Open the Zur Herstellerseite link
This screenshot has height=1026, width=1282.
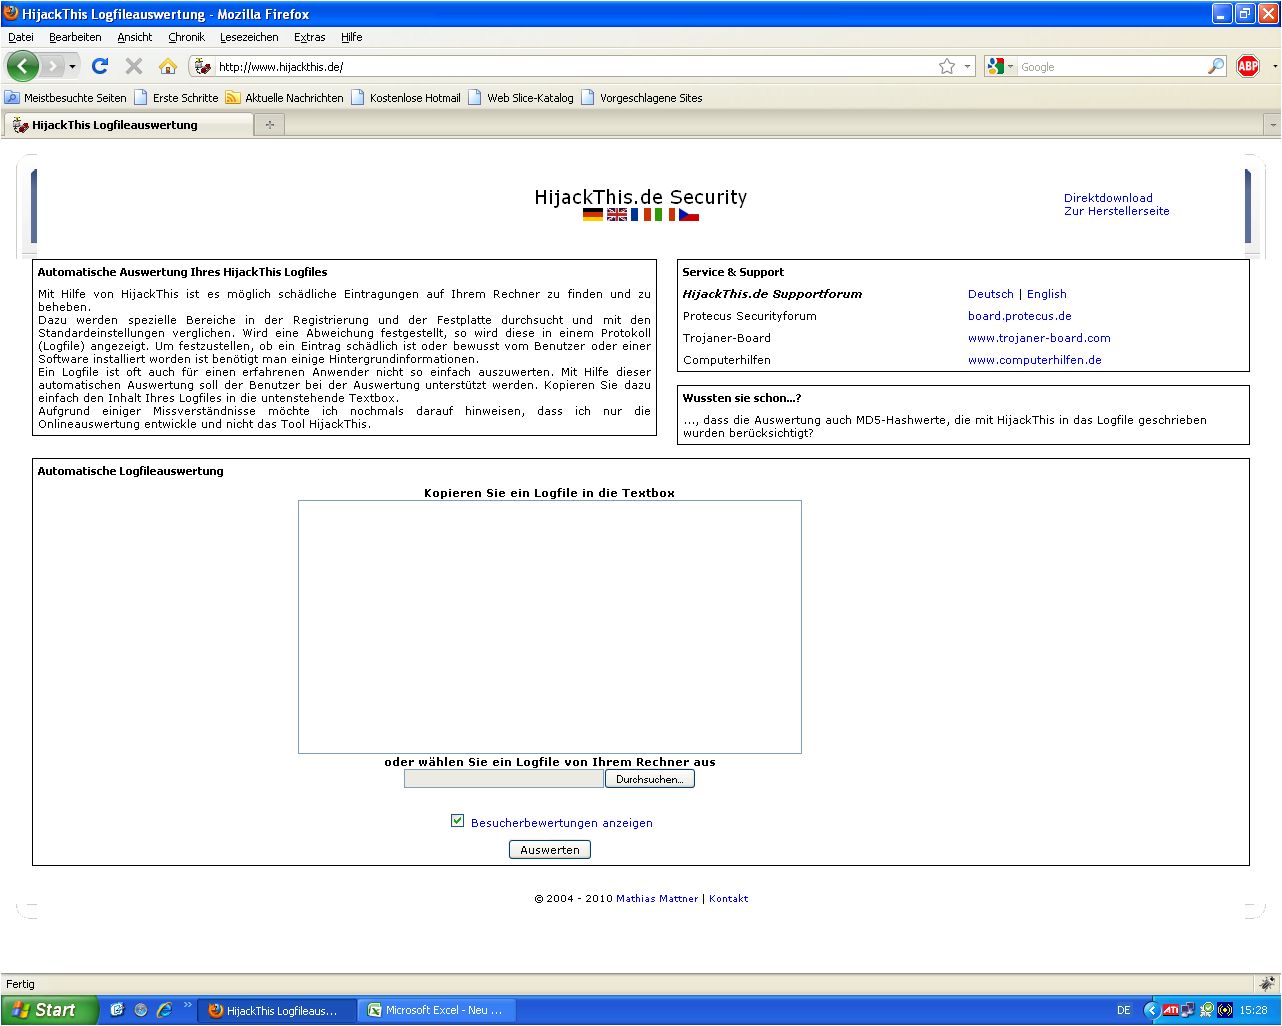click(1116, 211)
